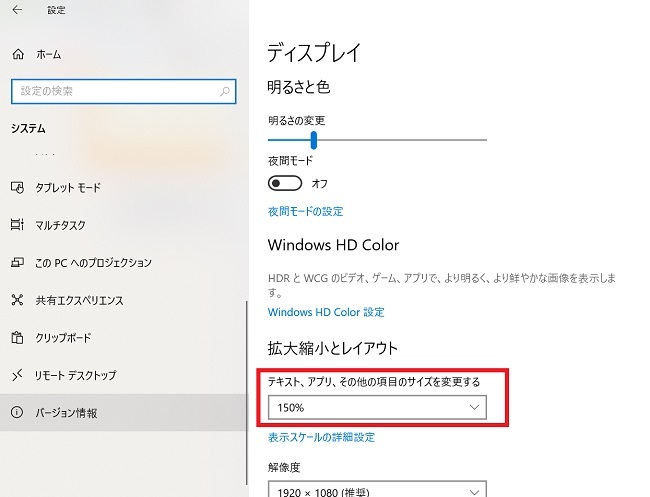Image resolution: width=650 pixels, height=497 pixels.
Task: Click the HDR と WCG description text
Action: point(442,285)
